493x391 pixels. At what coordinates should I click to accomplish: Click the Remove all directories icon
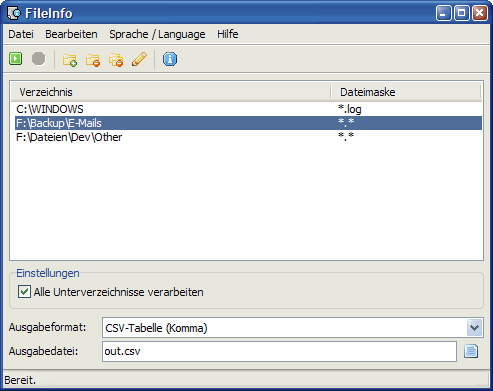point(116,60)
